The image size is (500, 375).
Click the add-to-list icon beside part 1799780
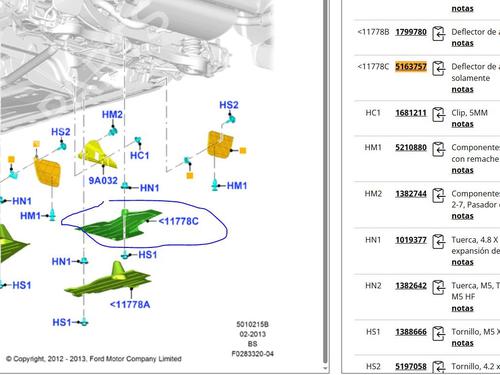pyautogui.click(x=439, y=34)
